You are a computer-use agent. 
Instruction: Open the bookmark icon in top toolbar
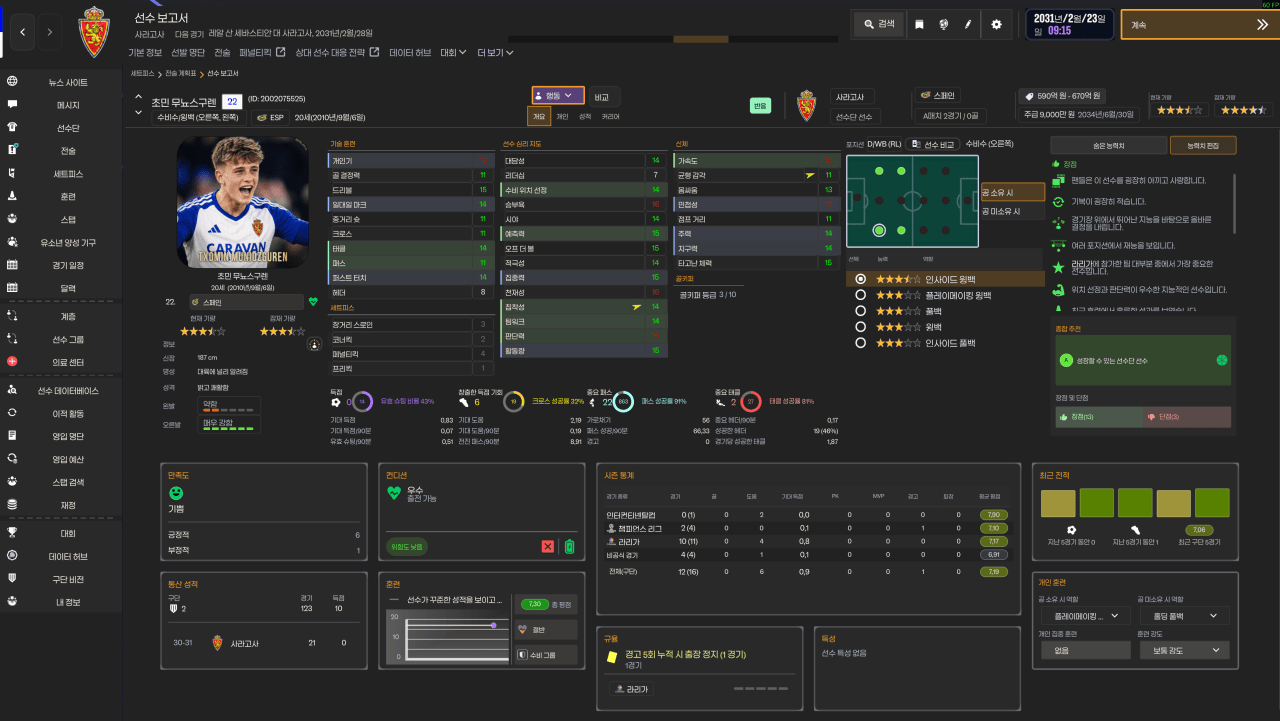point(919,24)
